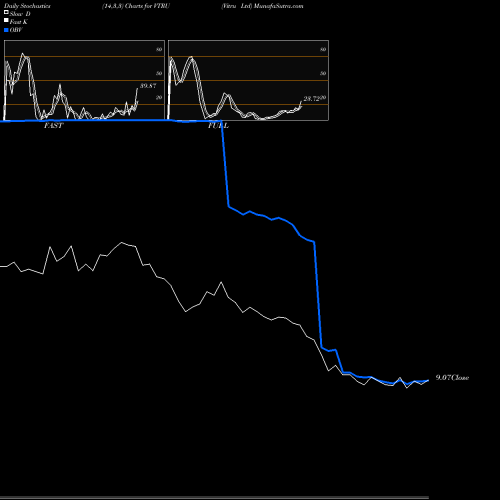Click the 'MunafaSutra.com' title text

coord(279,6)
